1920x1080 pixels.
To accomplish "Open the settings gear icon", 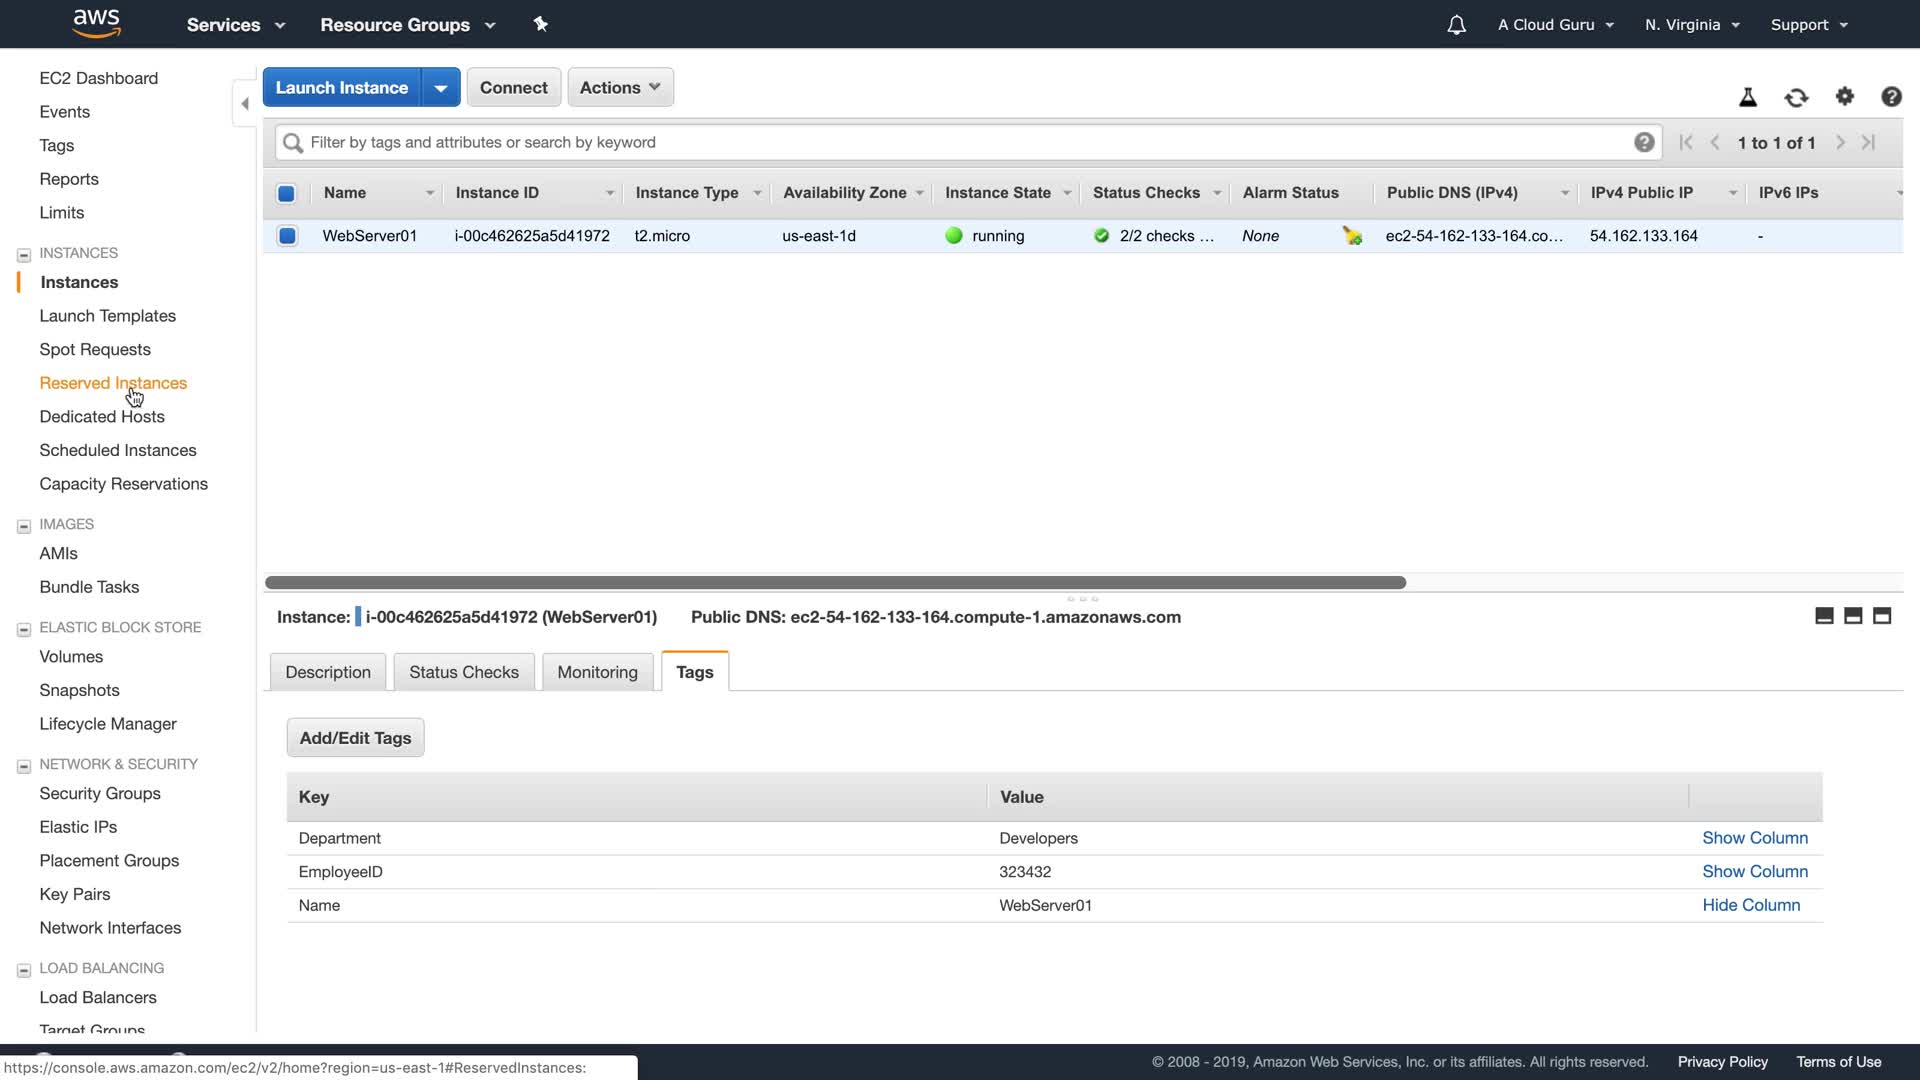I will pos(1845,96).
